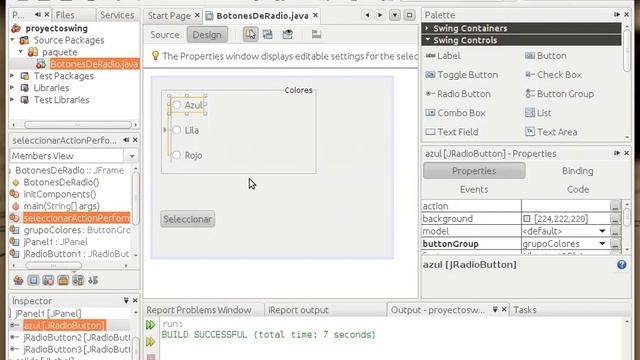
Task: Click Binding button in Properties panel
Action: tap(578, 171)
